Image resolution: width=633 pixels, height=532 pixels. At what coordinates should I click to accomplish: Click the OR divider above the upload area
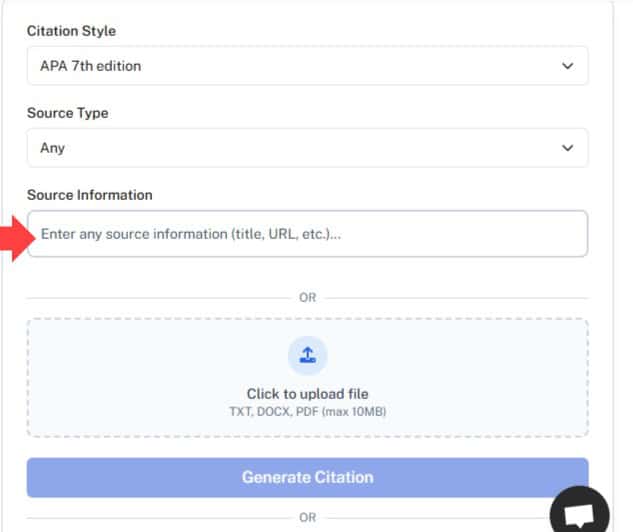pyautogui.click(x=308, y=298)
